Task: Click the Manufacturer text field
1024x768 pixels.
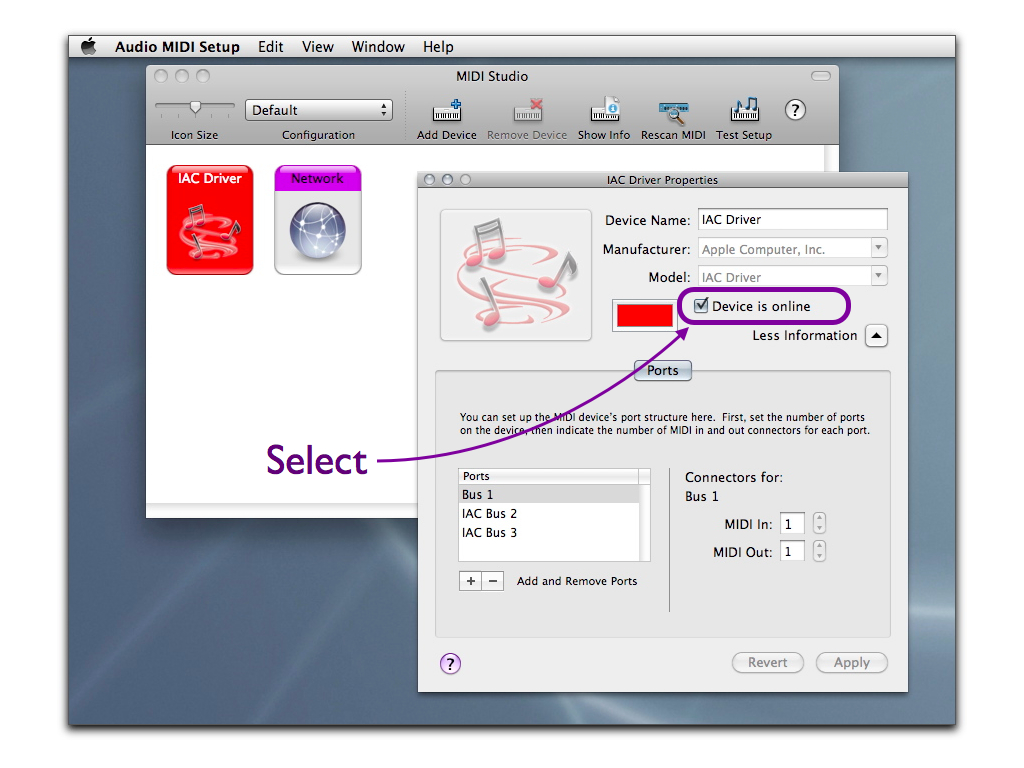Action: pos(785,248)
